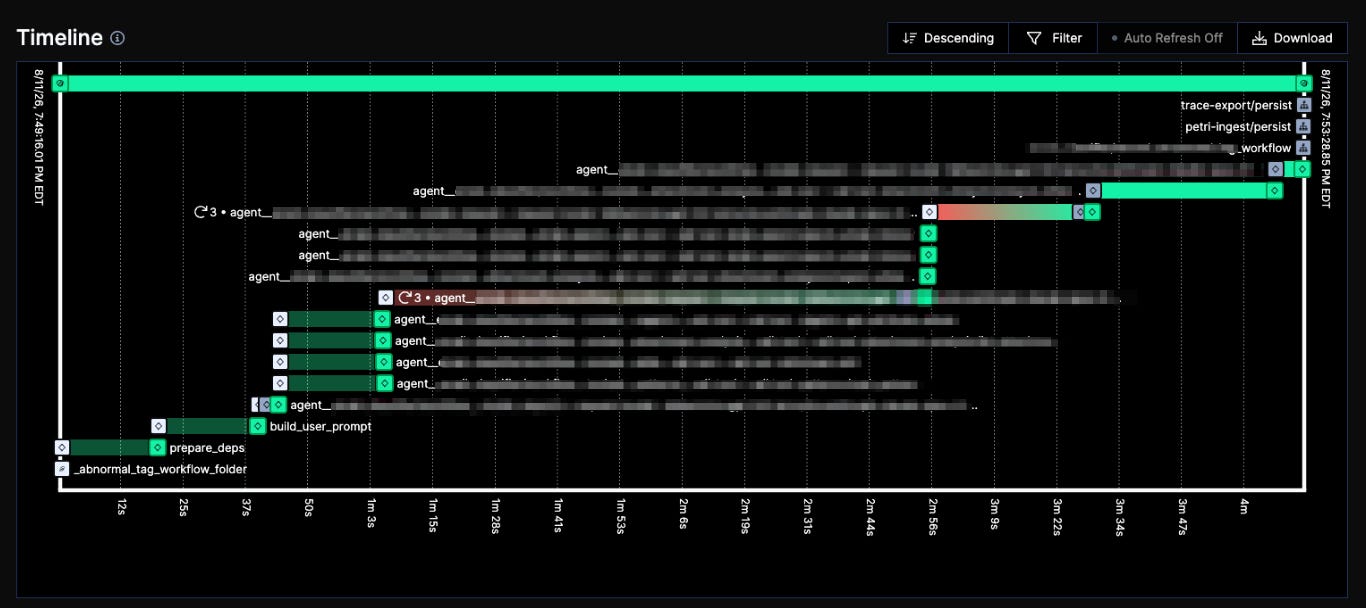
Task: Click the green end marker before prepare_deps label
Action: click(157, 447)
